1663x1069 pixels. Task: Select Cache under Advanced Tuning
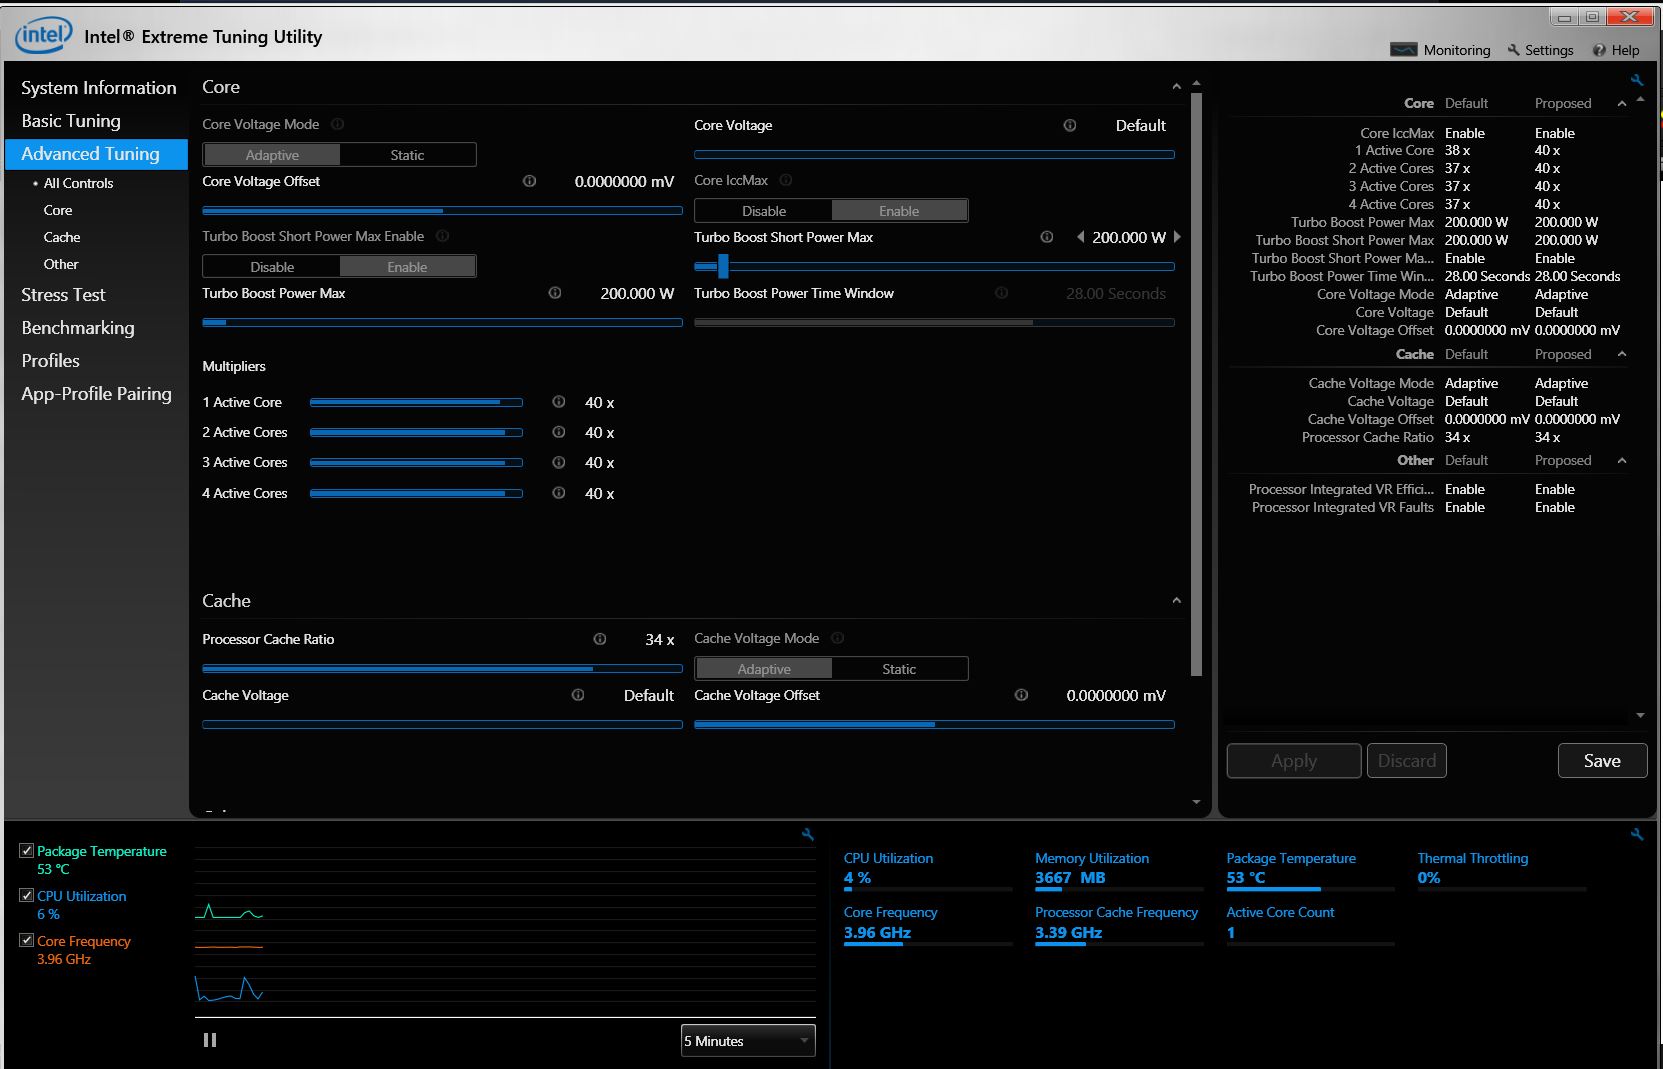(x=62, y=237)
